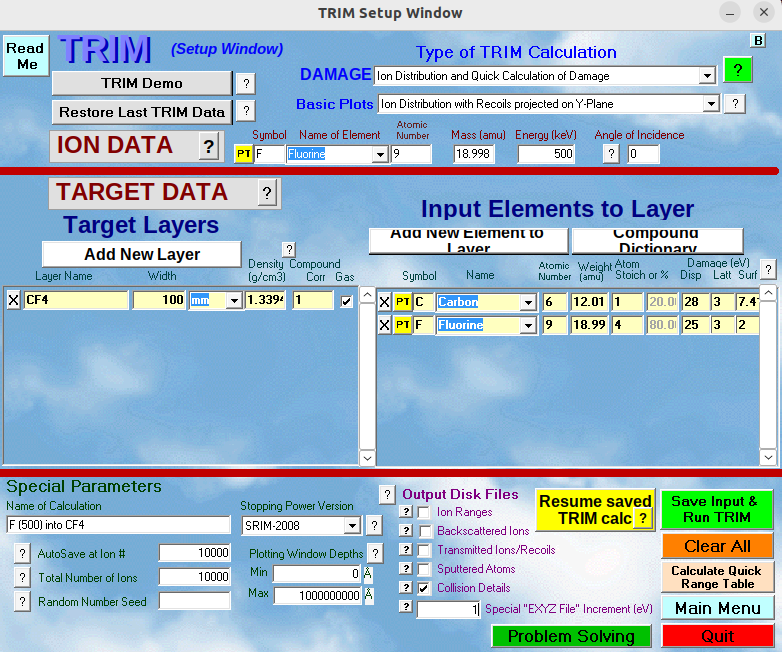The width and height of the screenshot is (782, 652).
Task: Open help for Plotting Window Depths
Action: pos(375,553)
